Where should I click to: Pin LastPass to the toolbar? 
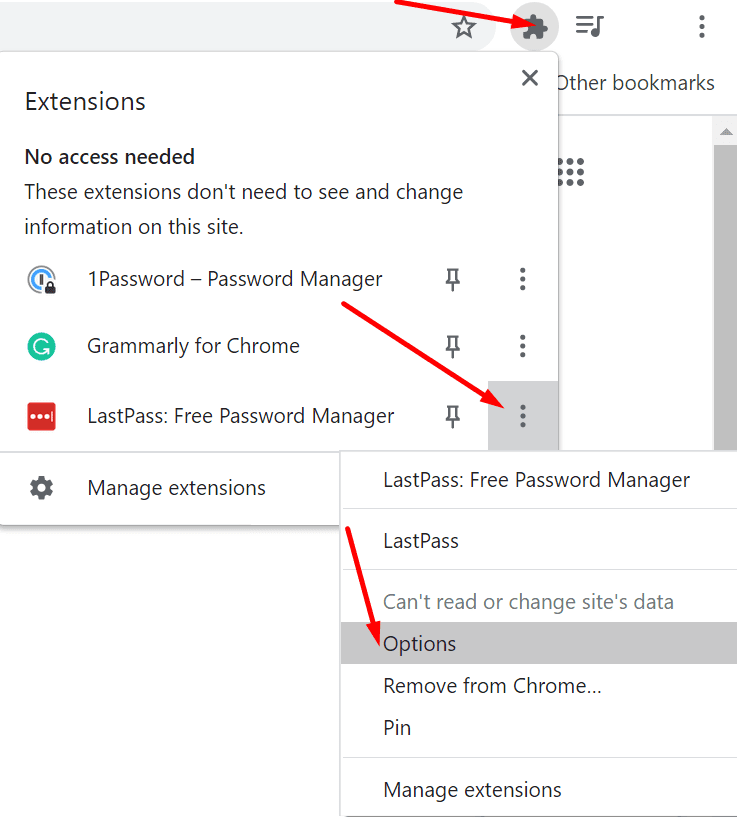tap(453, 415)
